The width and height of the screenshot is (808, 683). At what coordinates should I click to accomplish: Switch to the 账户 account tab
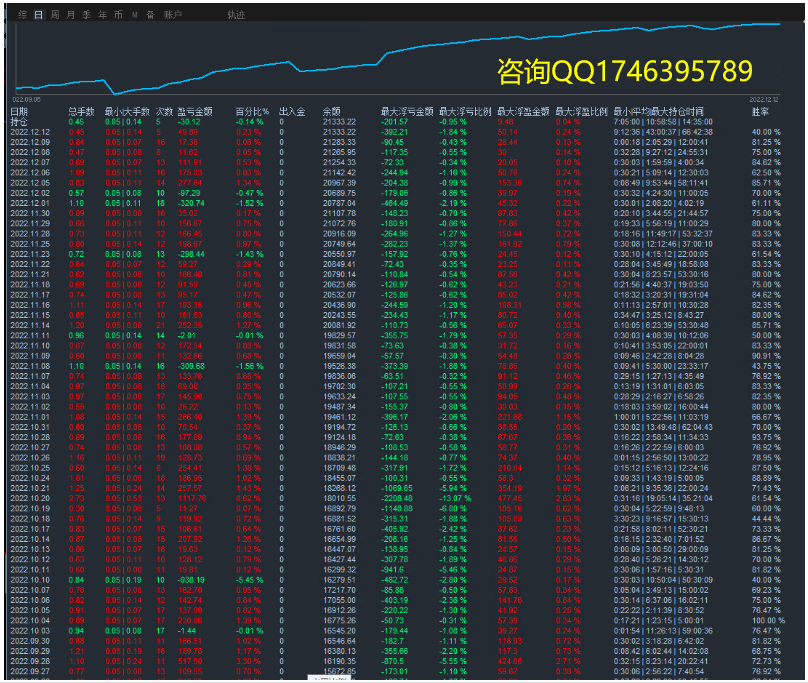pos(173,15)
